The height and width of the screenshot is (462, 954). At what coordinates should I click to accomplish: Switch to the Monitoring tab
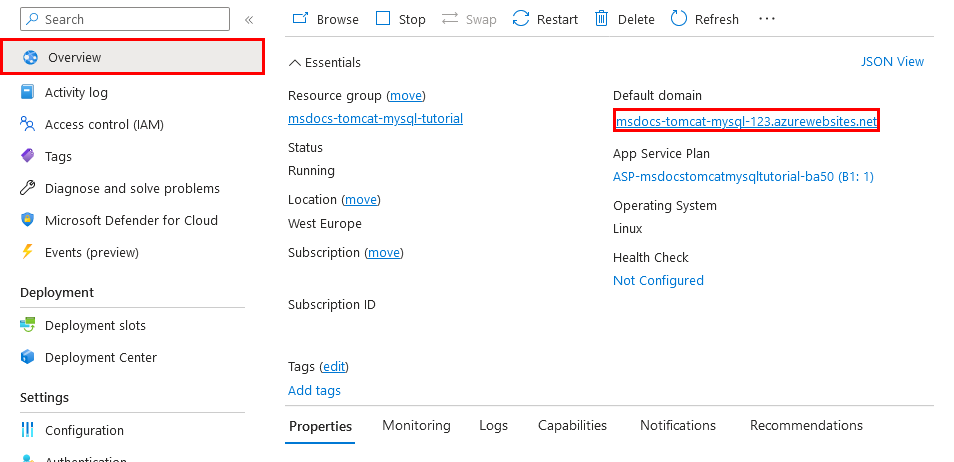[x=416, y=425]
